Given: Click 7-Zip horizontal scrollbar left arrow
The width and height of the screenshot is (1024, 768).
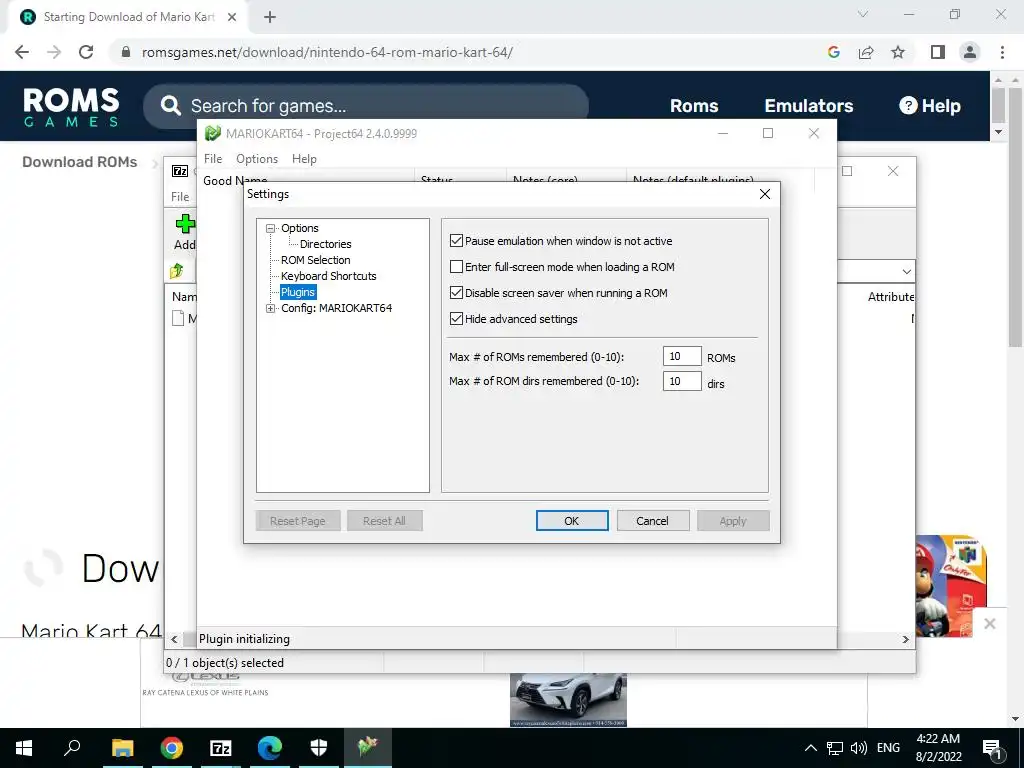Looking at the screenshot, I should click(x=174, y=639).
